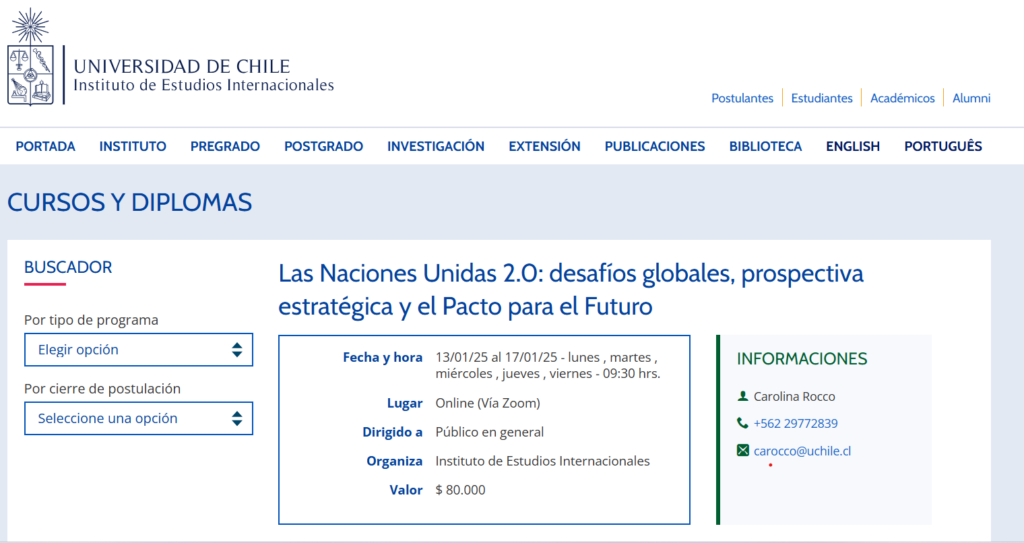The height and width of the screenshot is (543, 1024).
Task: Click the Las Naciones Unidas 2.0 course title
Action: coord(571,289)
